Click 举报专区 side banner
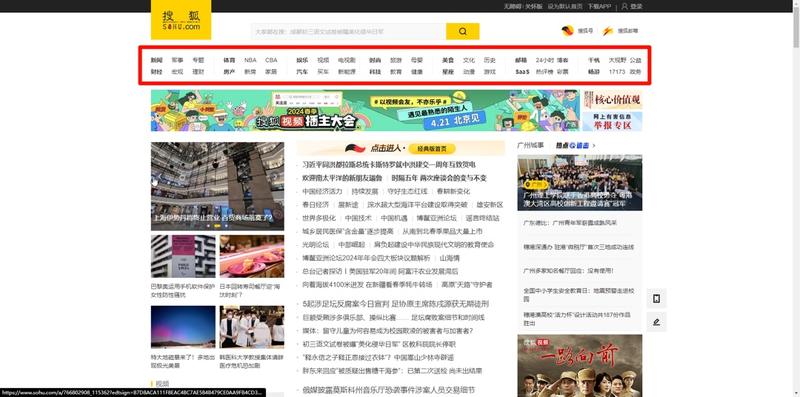The height and width of the screenshot is (397, 800). point(612,121)
